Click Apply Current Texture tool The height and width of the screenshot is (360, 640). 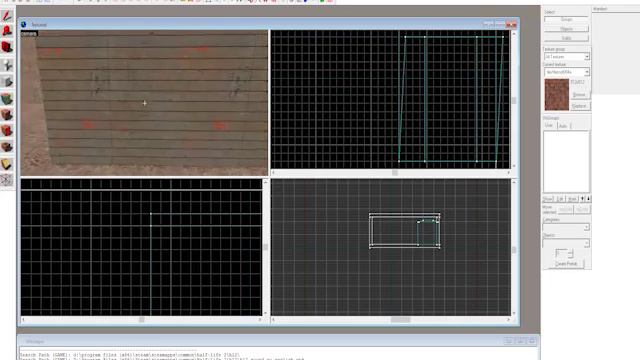7,115
